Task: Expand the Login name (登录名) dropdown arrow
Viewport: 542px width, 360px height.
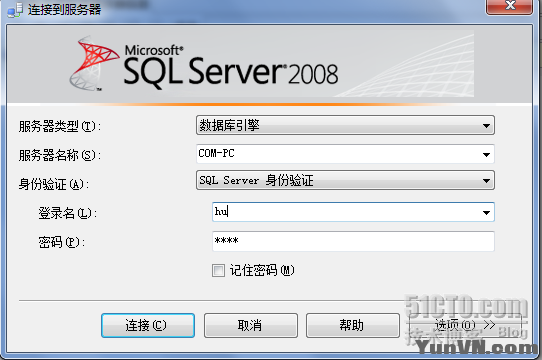Action: coord(486,212)
